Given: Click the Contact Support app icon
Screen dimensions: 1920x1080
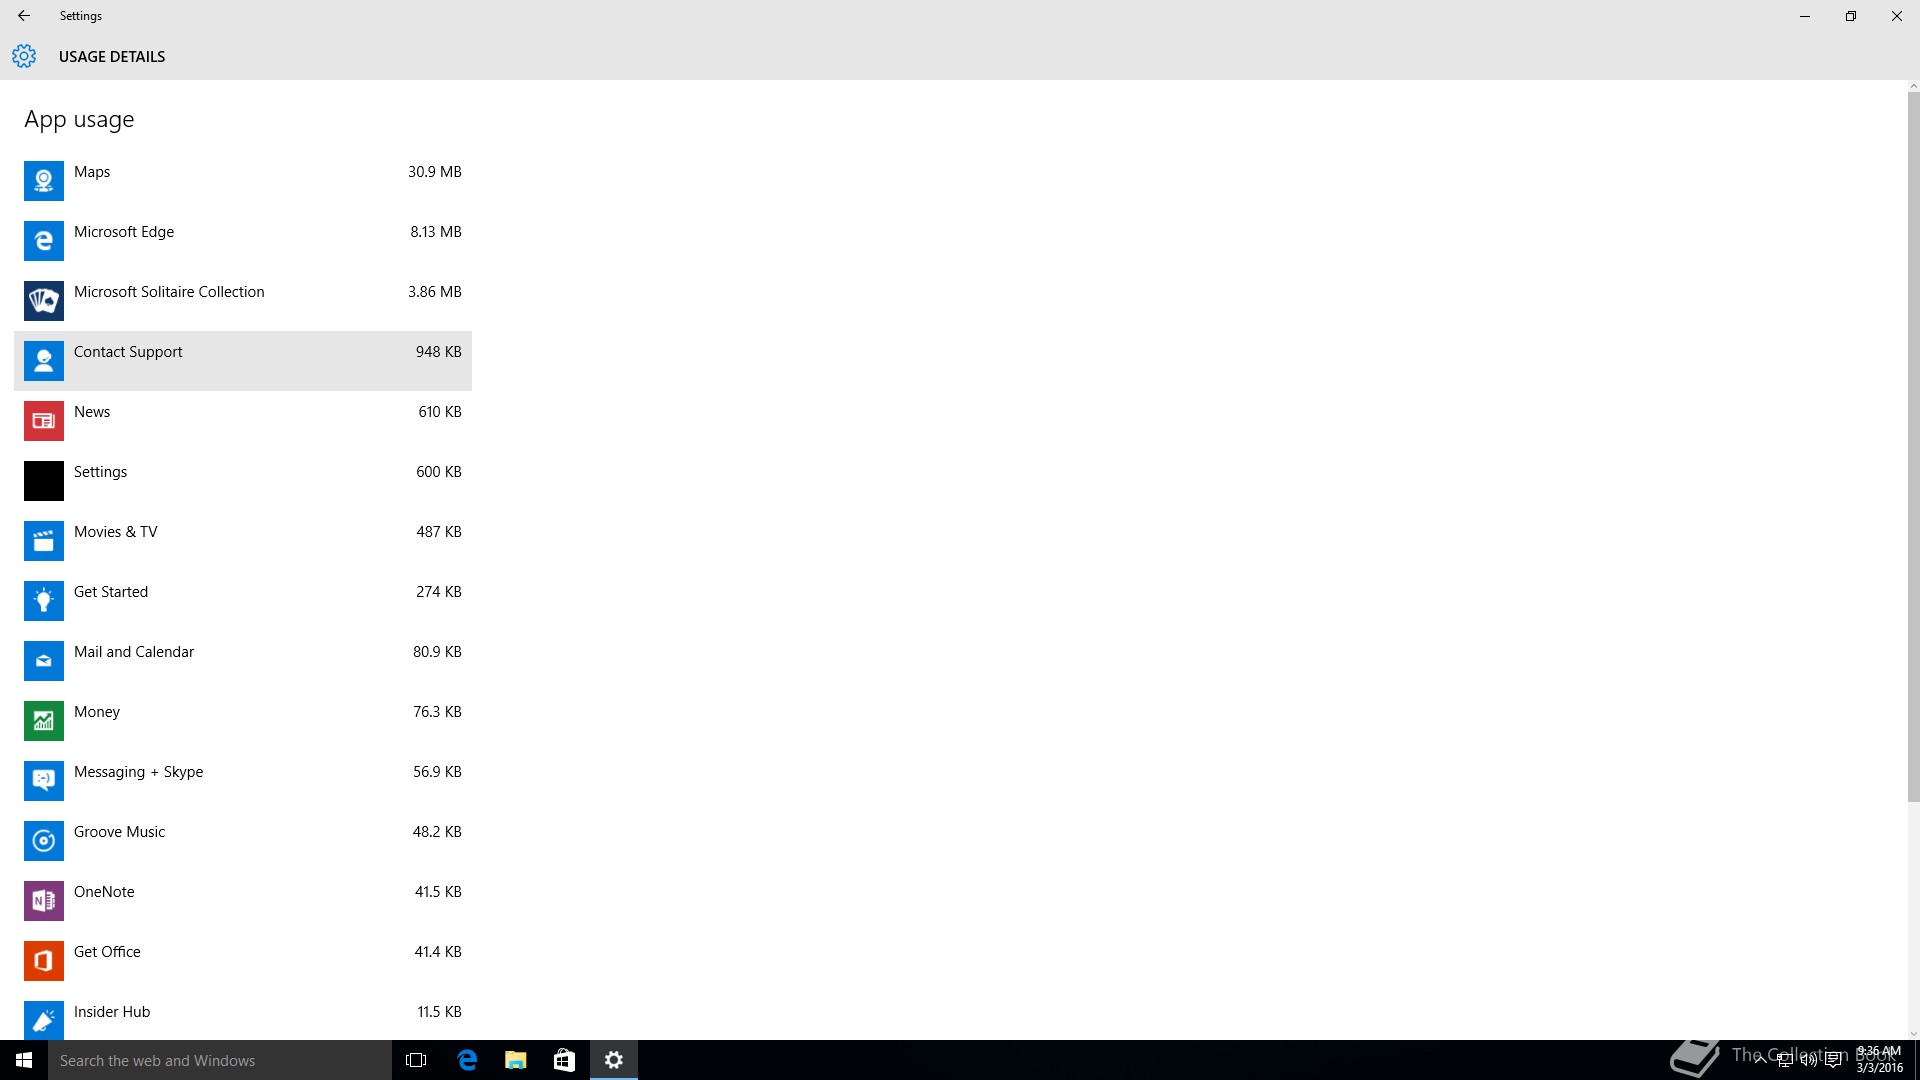Looking at the screenshot, I should (44, 361).
